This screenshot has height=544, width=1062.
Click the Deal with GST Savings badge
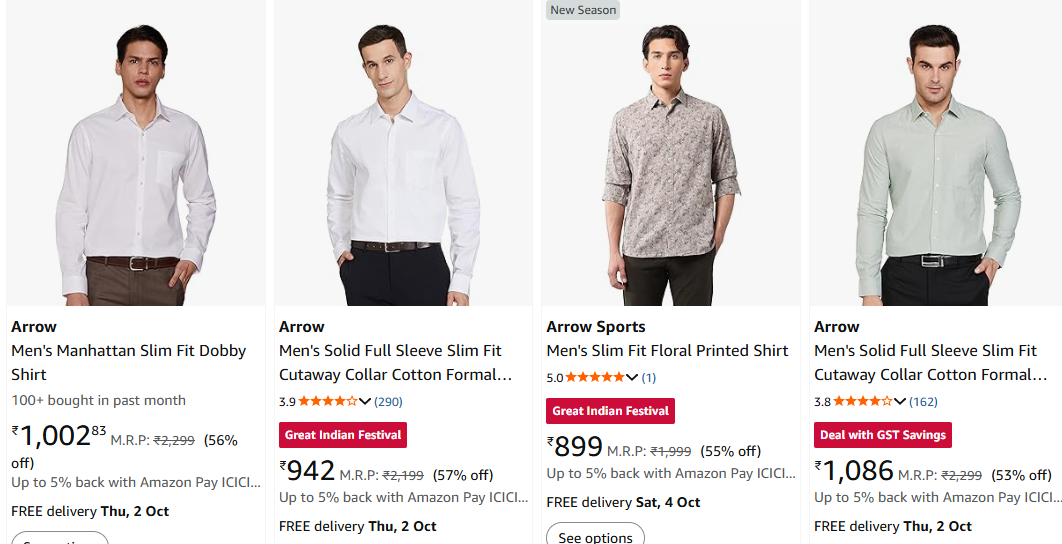[x=882, y=435]
